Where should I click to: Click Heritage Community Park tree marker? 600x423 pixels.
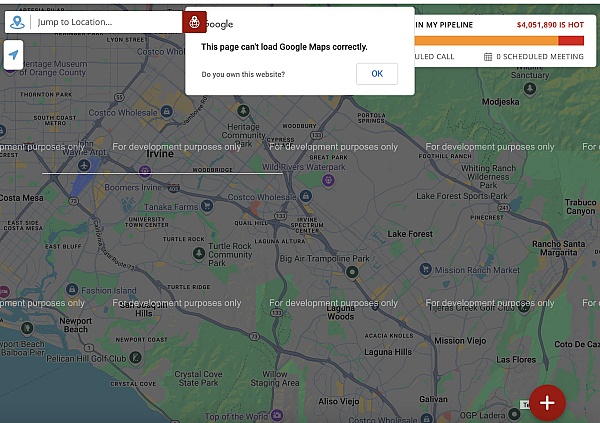coord(243,111)
